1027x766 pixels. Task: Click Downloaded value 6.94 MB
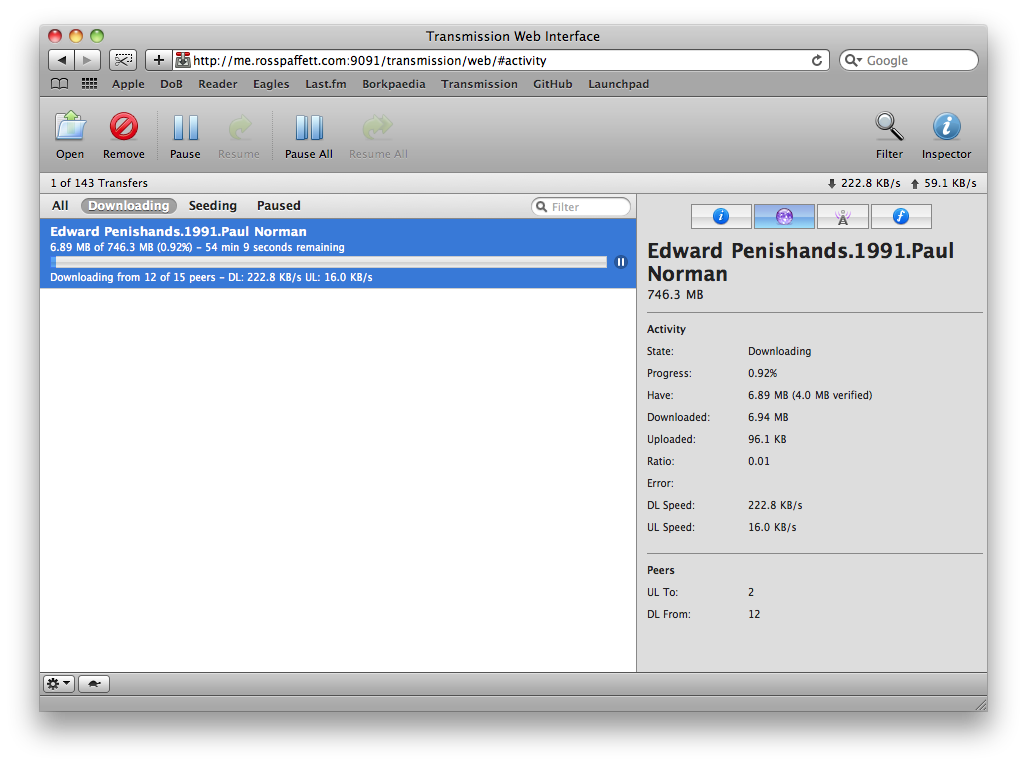(768, 417)
